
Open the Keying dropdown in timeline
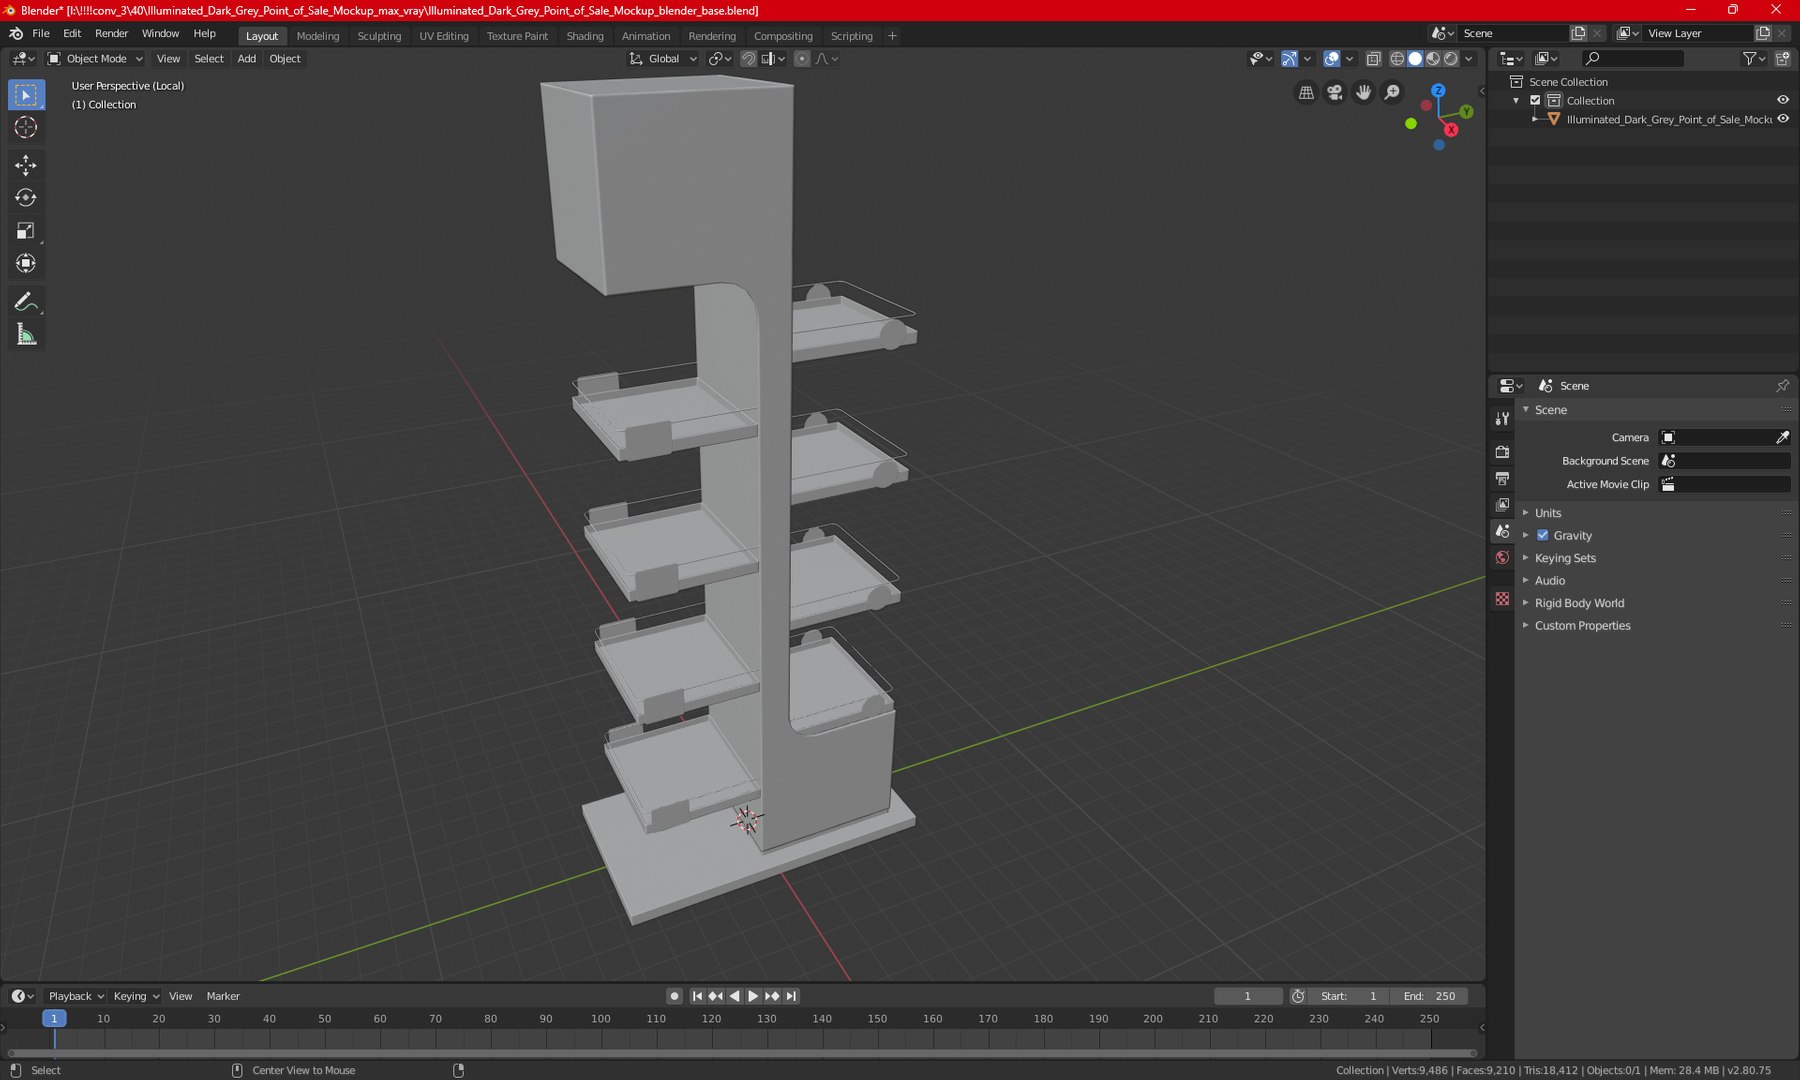[x=136, y=996]
